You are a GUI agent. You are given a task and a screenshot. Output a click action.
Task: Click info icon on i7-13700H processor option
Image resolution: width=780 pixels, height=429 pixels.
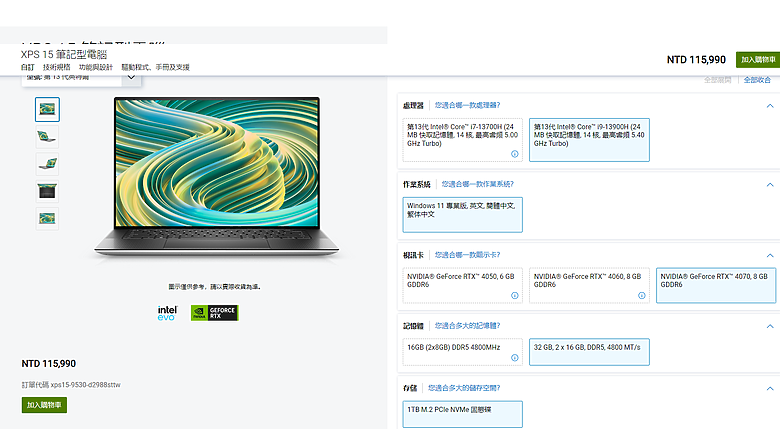coord(515,154)
